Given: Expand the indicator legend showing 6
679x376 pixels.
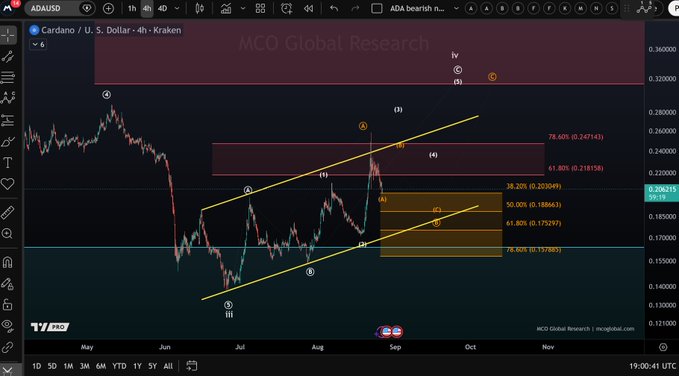Looking at the screenshot, I should [x=38, y=44].
